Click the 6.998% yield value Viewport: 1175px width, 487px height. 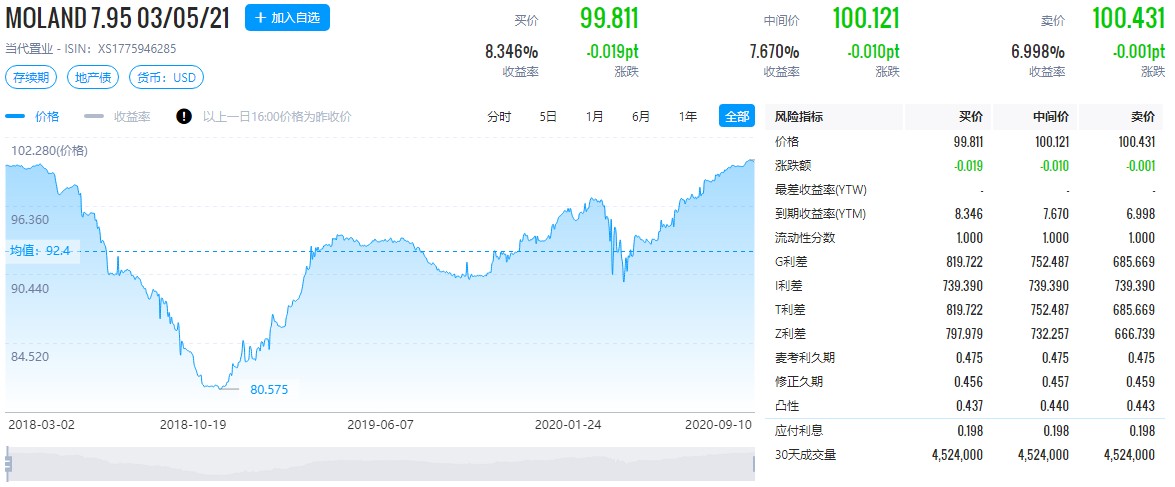point(1039,52)
